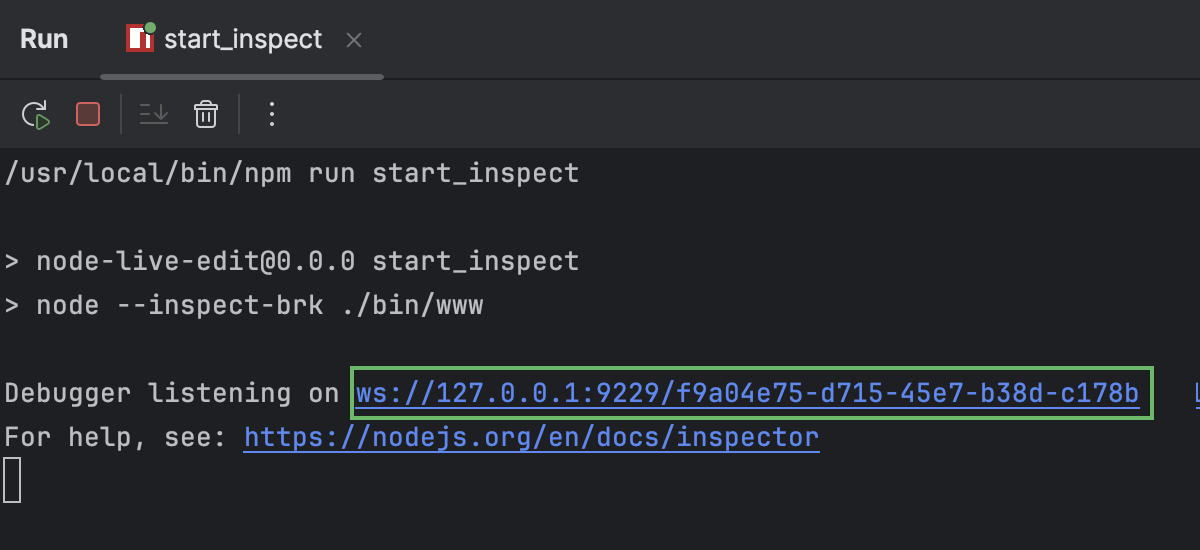Click the empty console area below the cursor
This screenshot has height=550, width=1200.
coord(600,522)
